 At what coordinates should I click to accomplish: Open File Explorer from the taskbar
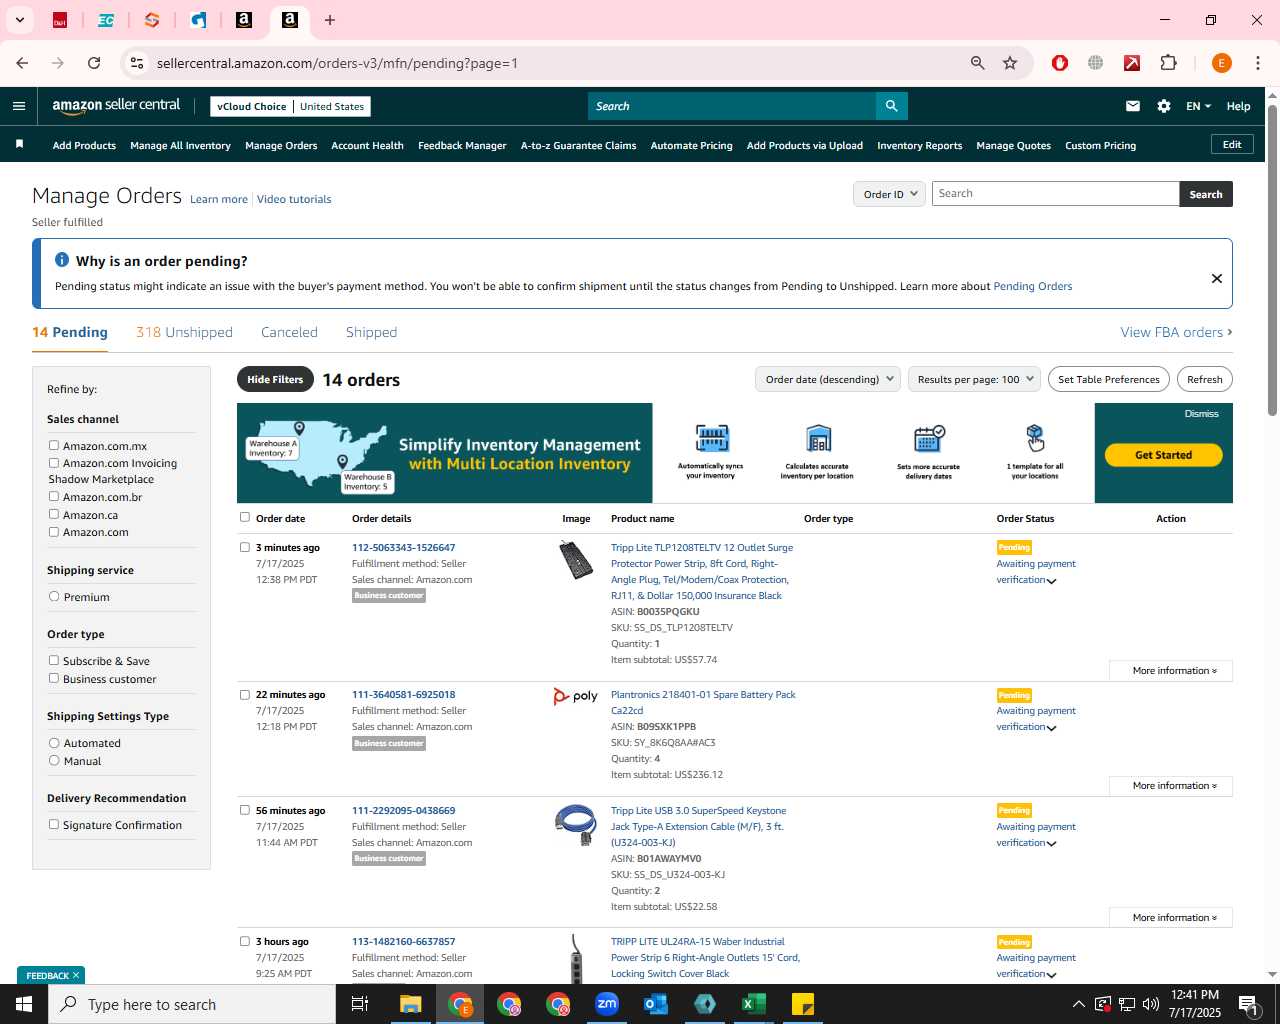pos(411,1004)
